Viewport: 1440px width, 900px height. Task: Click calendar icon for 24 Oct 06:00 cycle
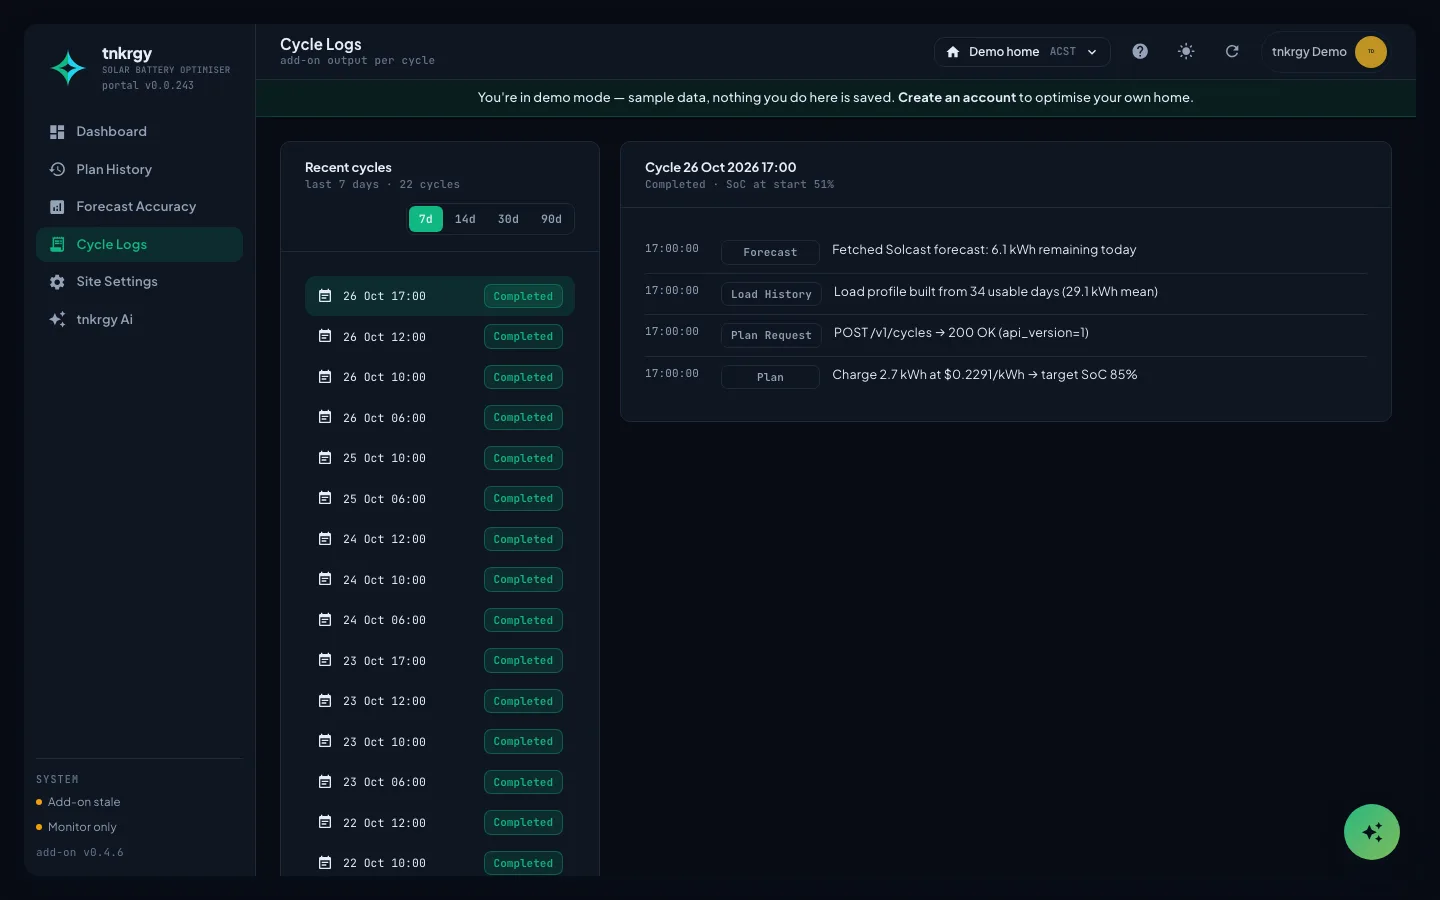pos(325,620)
